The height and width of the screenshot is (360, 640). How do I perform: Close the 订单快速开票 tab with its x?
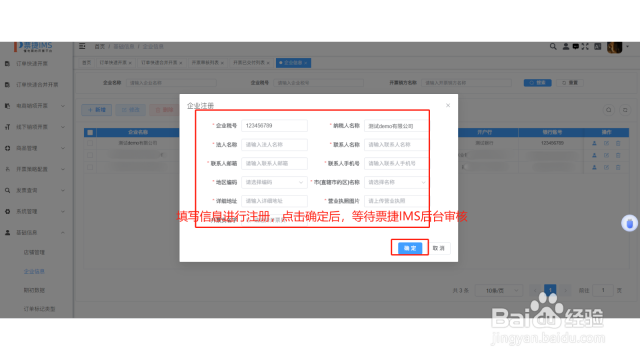click(x=130, y=63)
